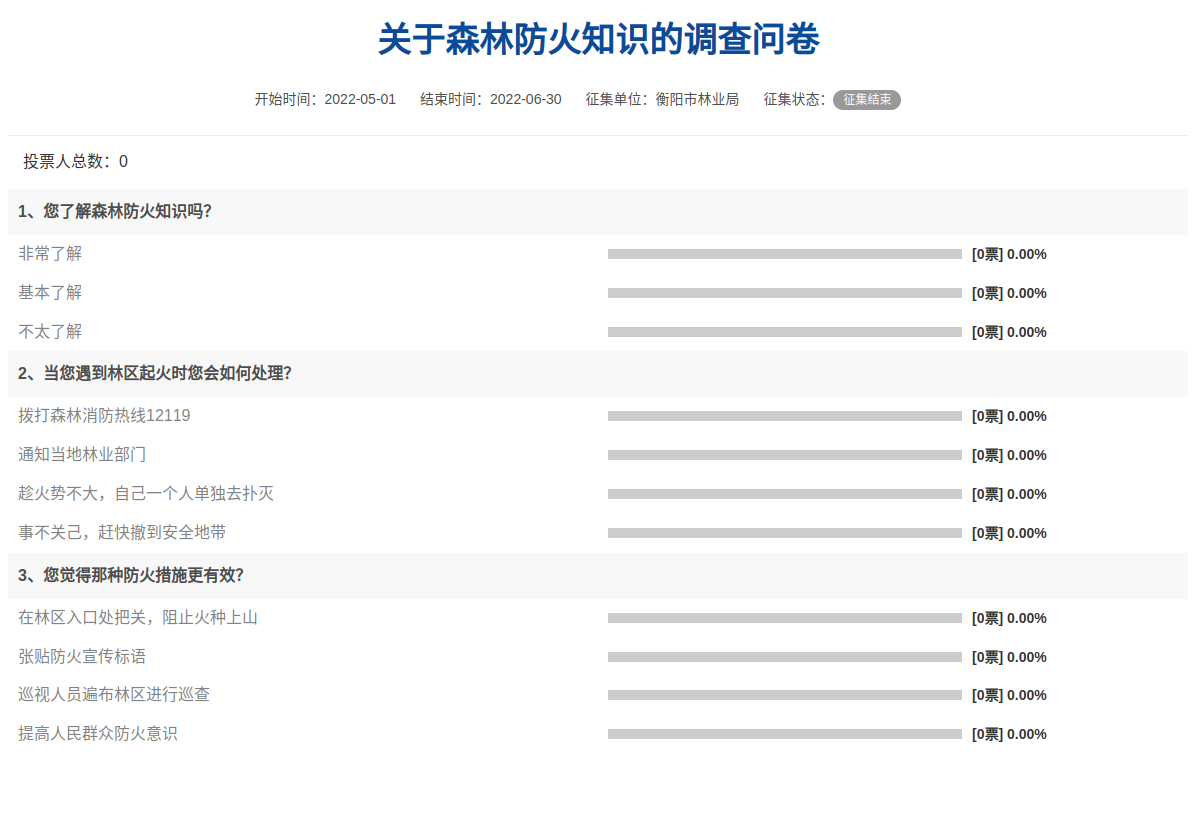Click the vote count beside 提高人民群众防火意识

[x=987, y=734]
